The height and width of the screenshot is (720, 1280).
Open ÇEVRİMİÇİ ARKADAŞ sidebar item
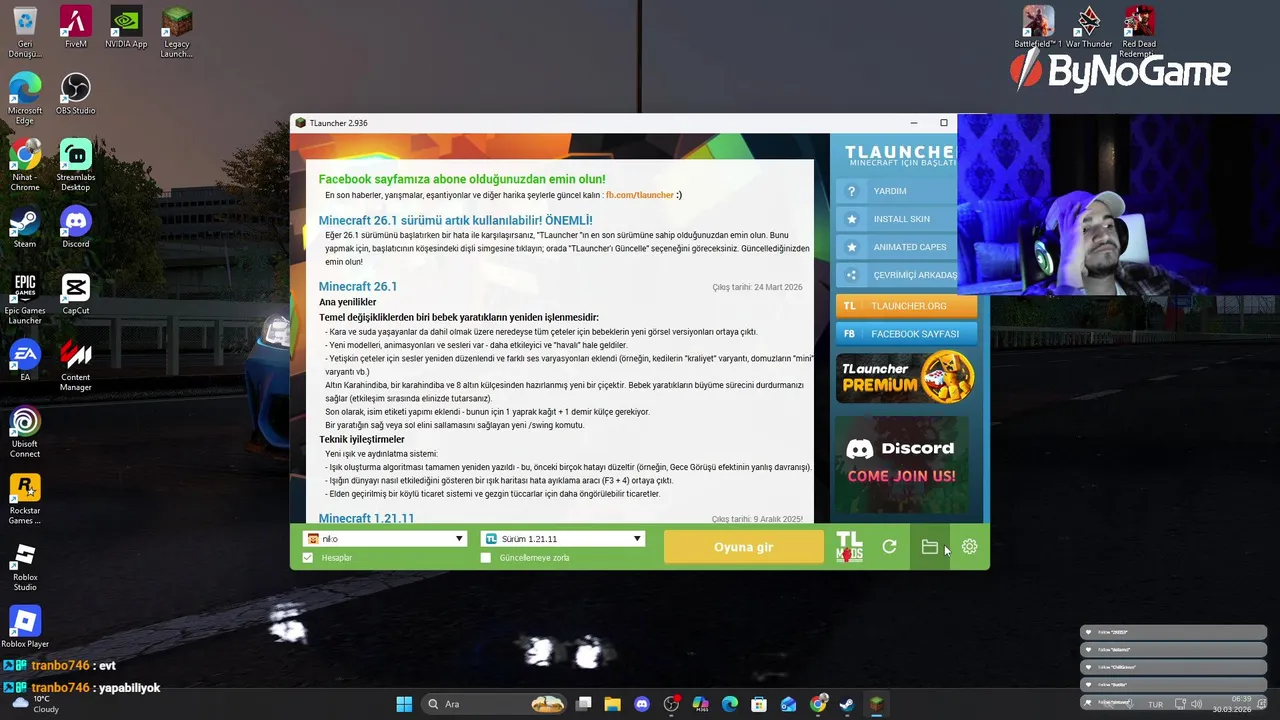[x=896, y=275]
